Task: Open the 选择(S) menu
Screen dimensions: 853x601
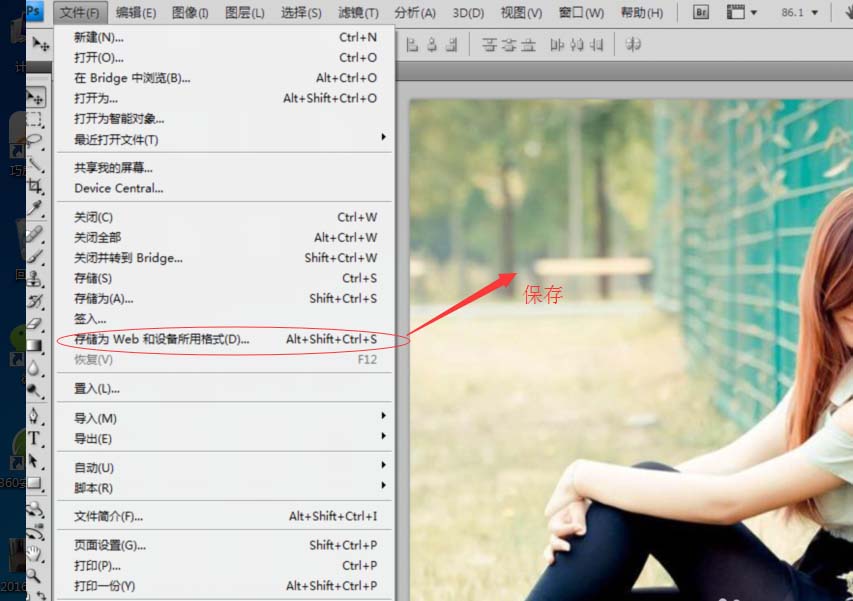Action: (x=301, y=13)
